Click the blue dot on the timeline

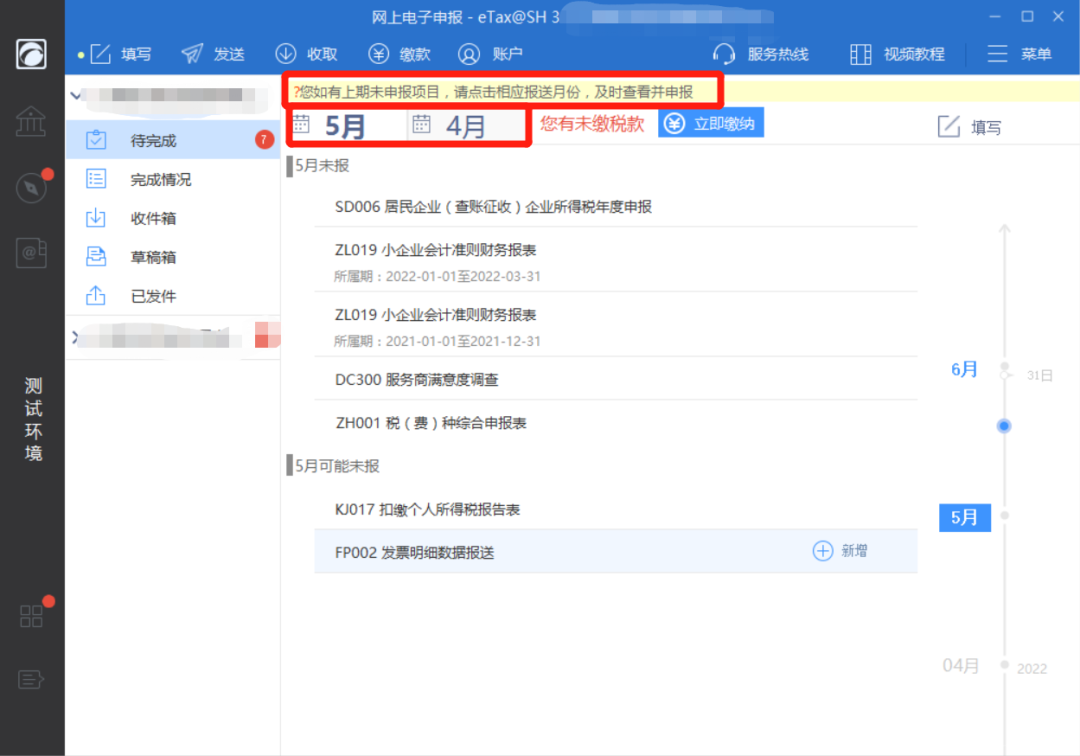(x=1004, y=426)
